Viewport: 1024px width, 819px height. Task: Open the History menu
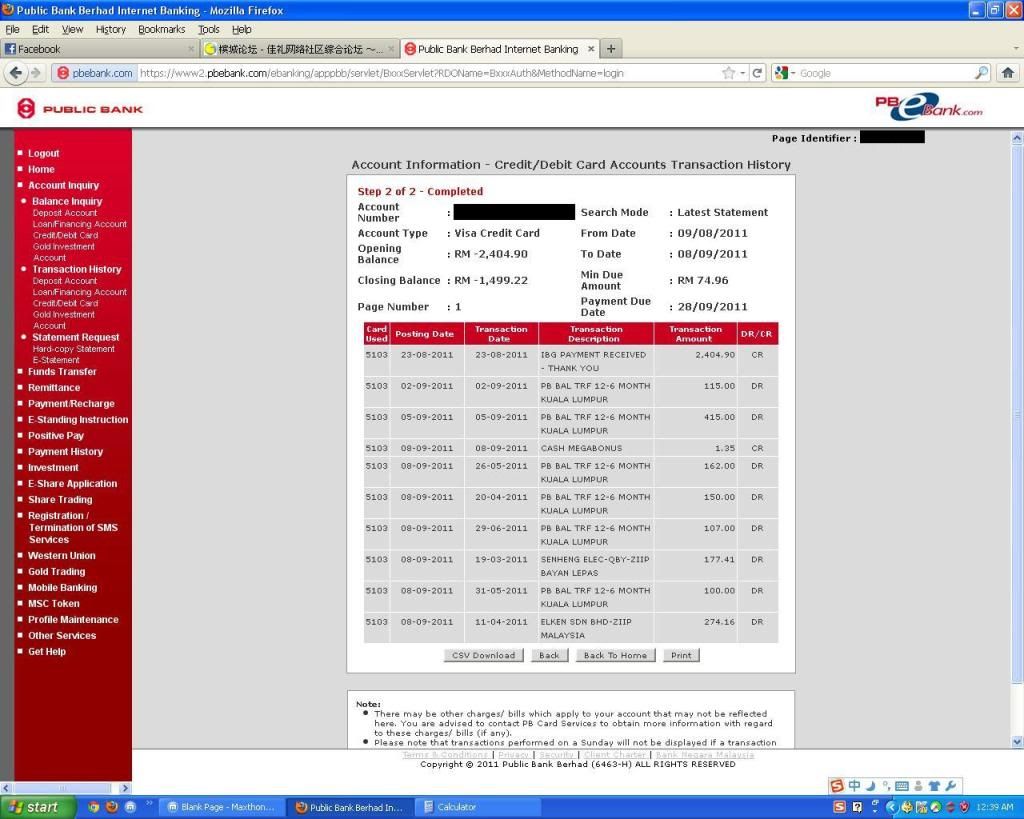(x=111, y=30)
